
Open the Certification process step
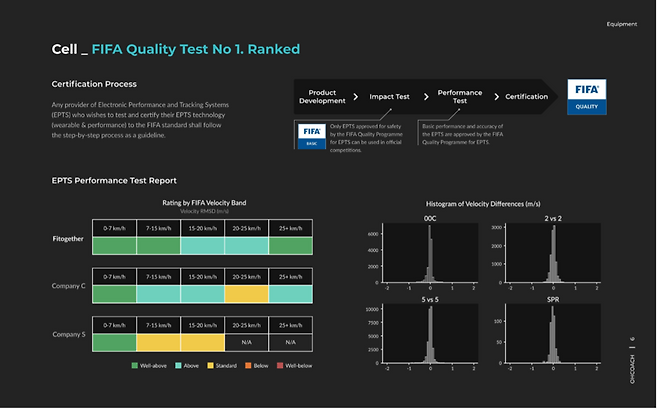[x=526, y=97]
